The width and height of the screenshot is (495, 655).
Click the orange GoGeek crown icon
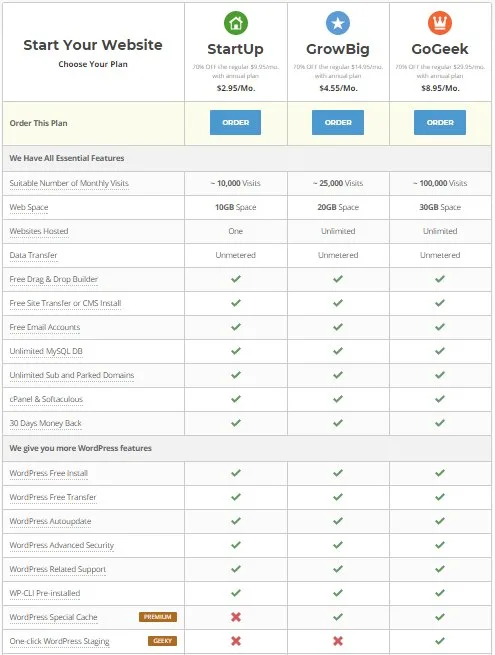[x=440, y=23]
